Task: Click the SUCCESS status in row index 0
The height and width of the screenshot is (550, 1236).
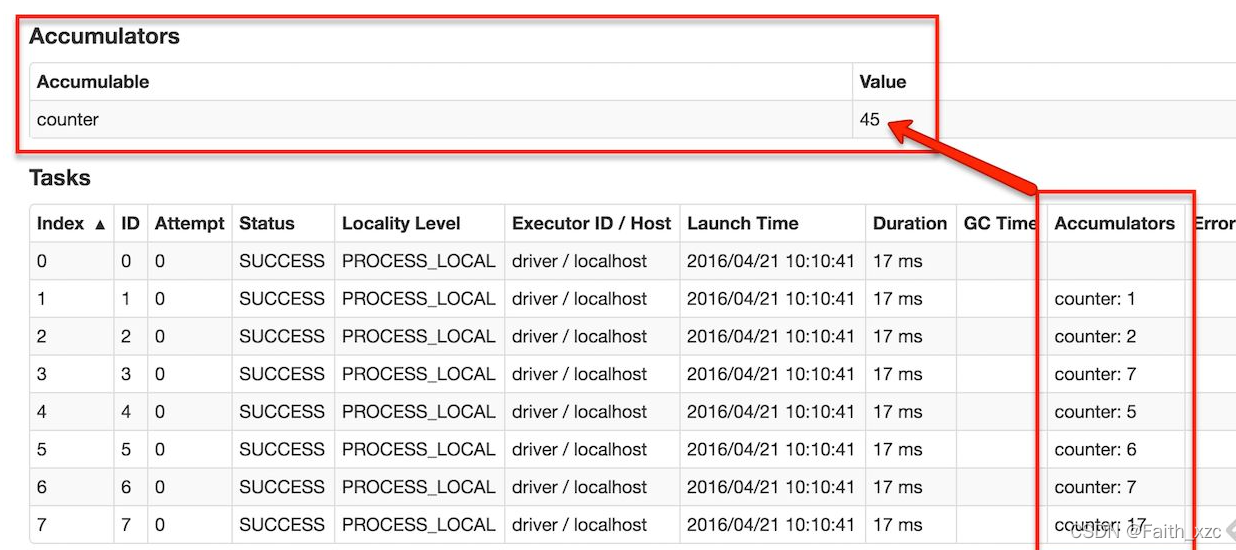Action: coord(282,261)
